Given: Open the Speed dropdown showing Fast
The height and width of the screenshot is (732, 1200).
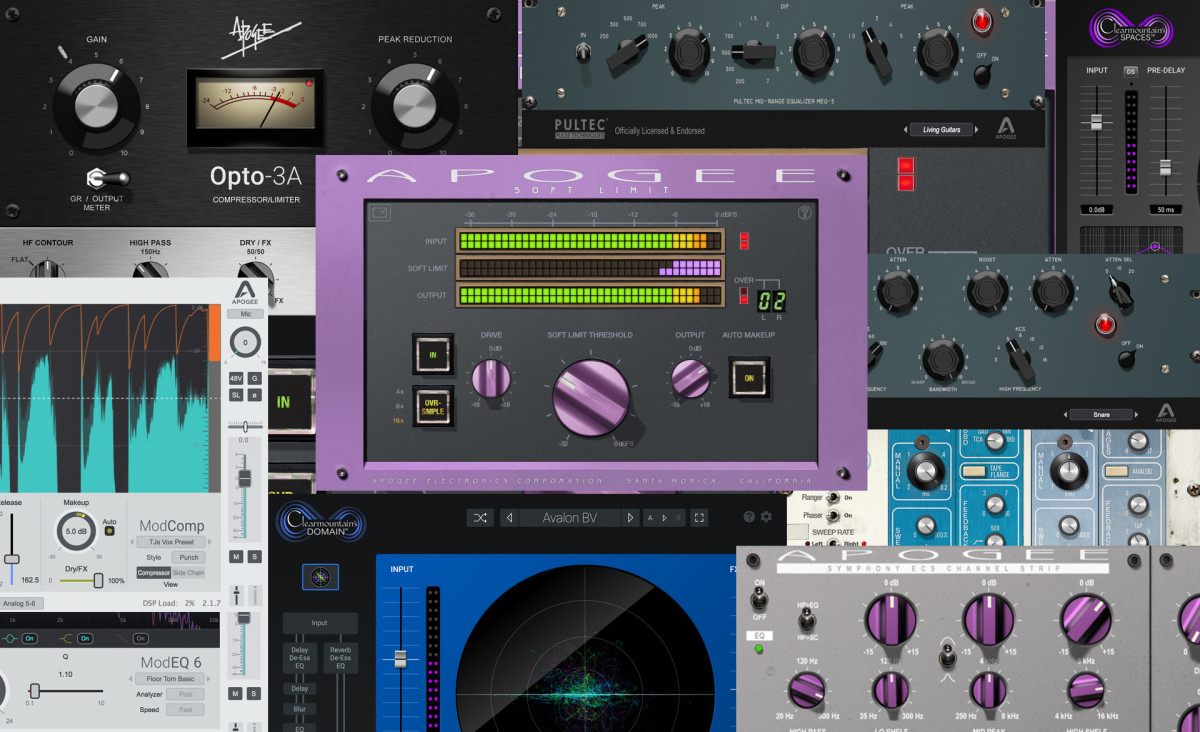Looking at the screenshot, I should (186, 709).
